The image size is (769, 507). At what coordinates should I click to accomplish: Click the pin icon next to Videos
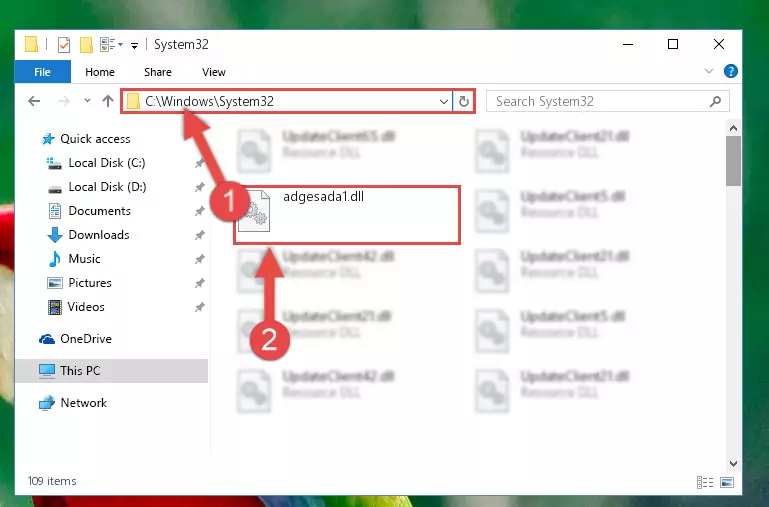coord(199,307)
